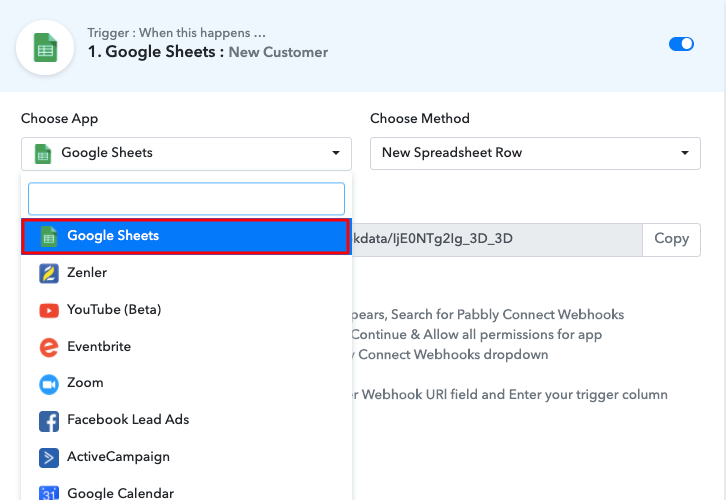Click the "Choose App" label
Image resolution: width=726 pixels, height=500 pixels.
(x=59, y=119)
